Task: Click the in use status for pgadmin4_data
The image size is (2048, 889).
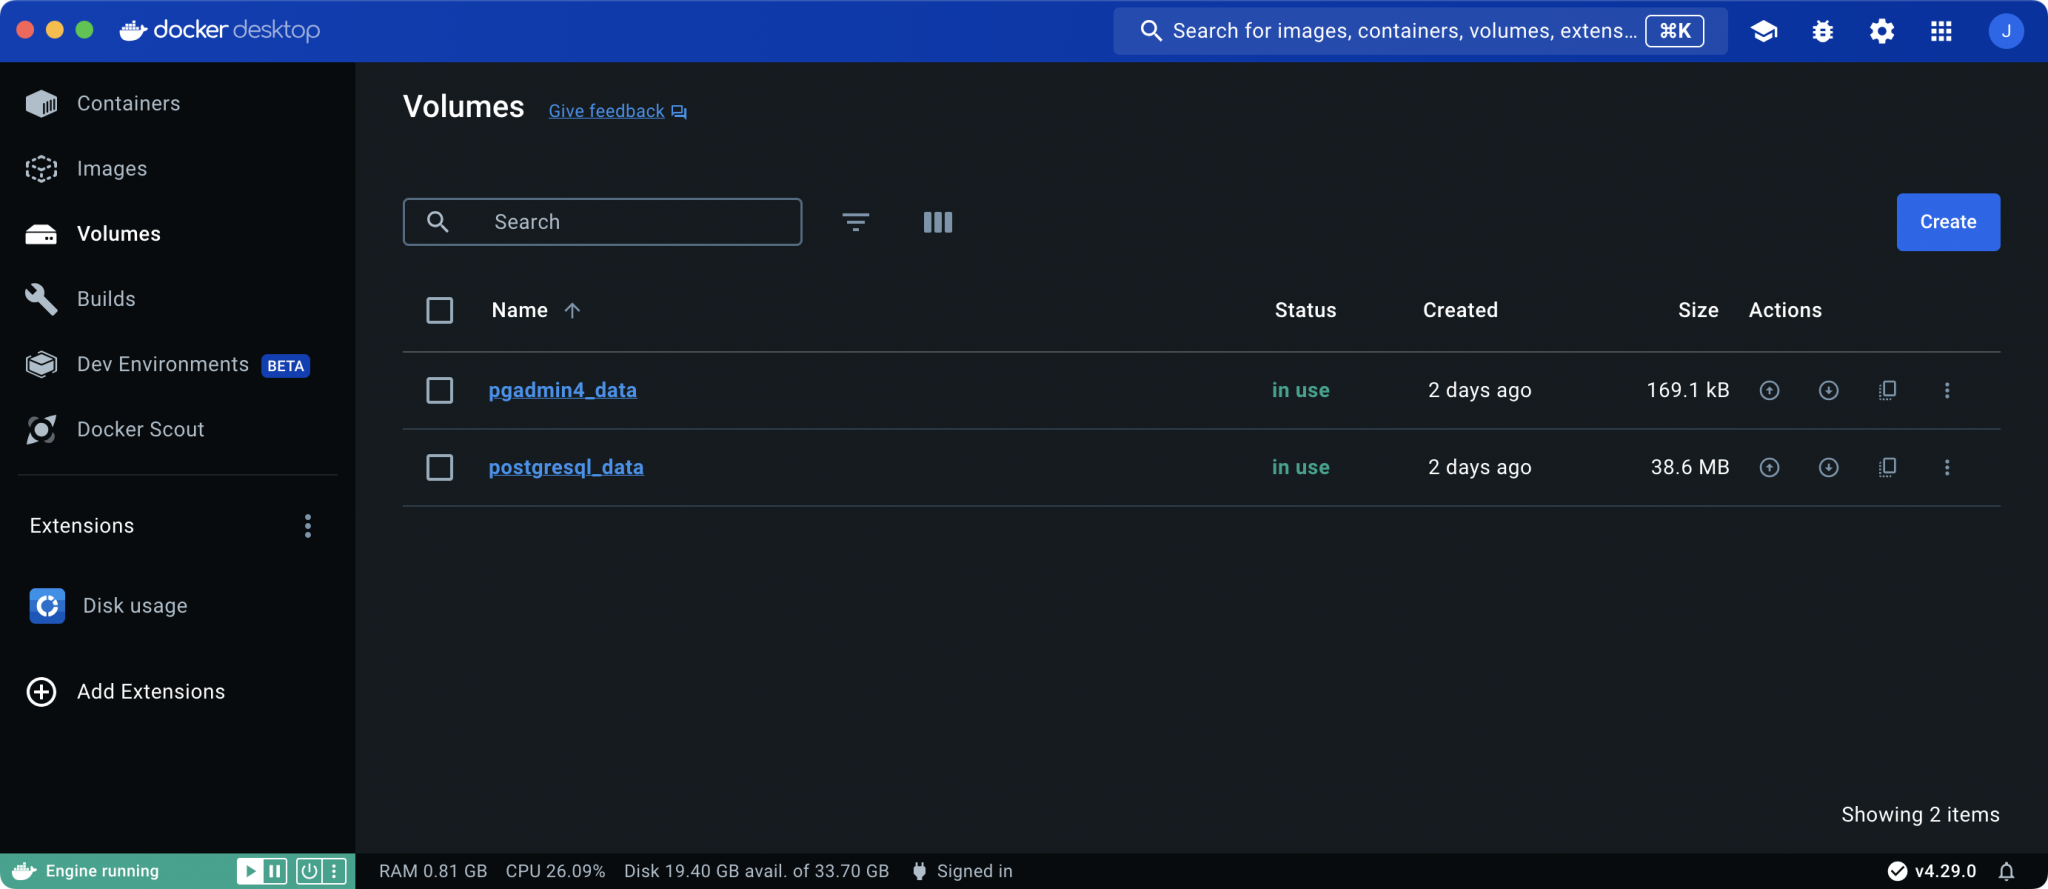Action: click(x=1300, y=390)
